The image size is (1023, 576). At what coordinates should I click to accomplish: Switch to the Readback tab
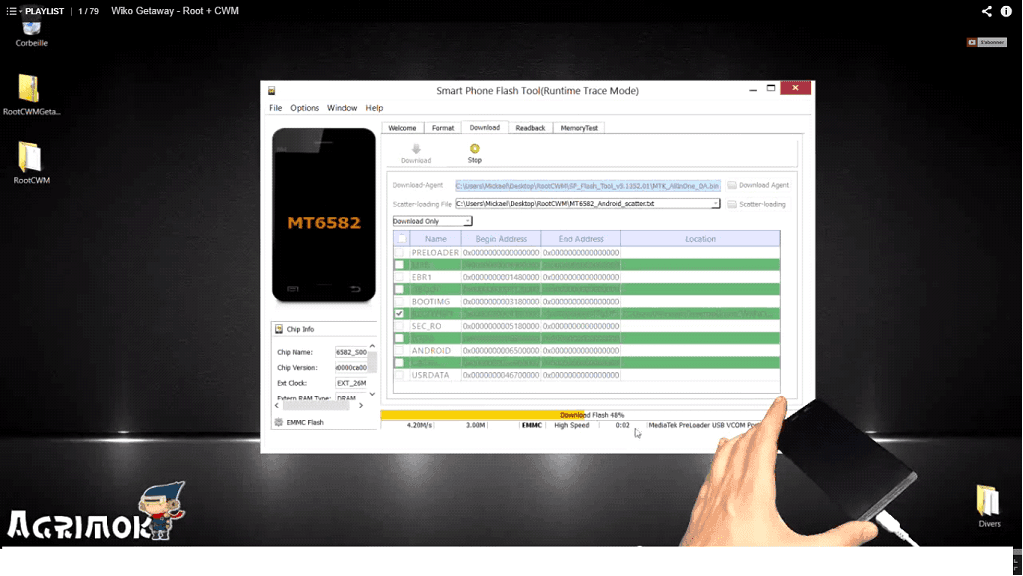click(x=530, y=128)
